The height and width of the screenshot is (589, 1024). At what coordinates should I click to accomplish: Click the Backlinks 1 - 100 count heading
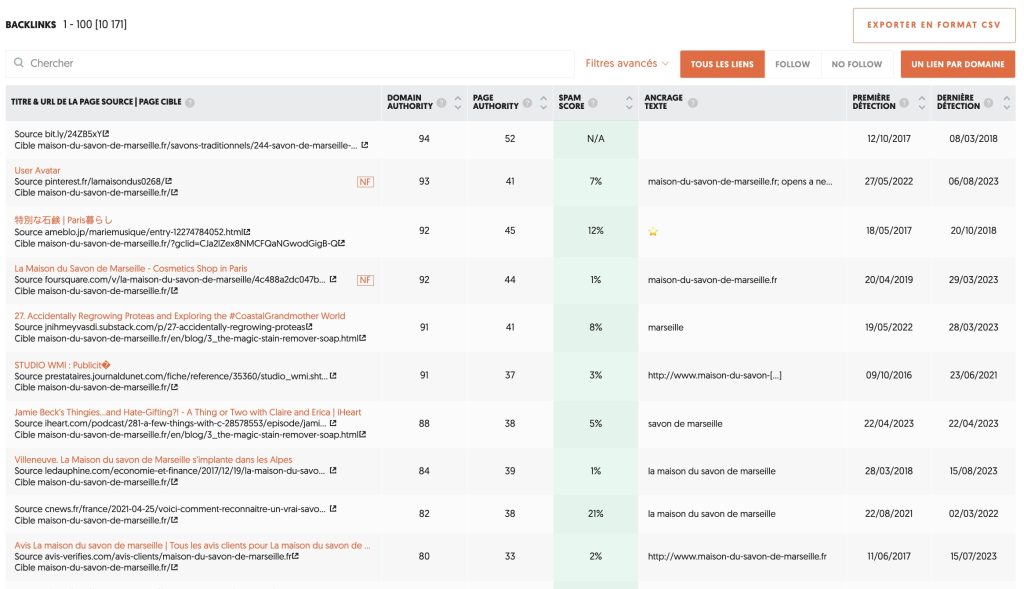[x=66, y=25]
